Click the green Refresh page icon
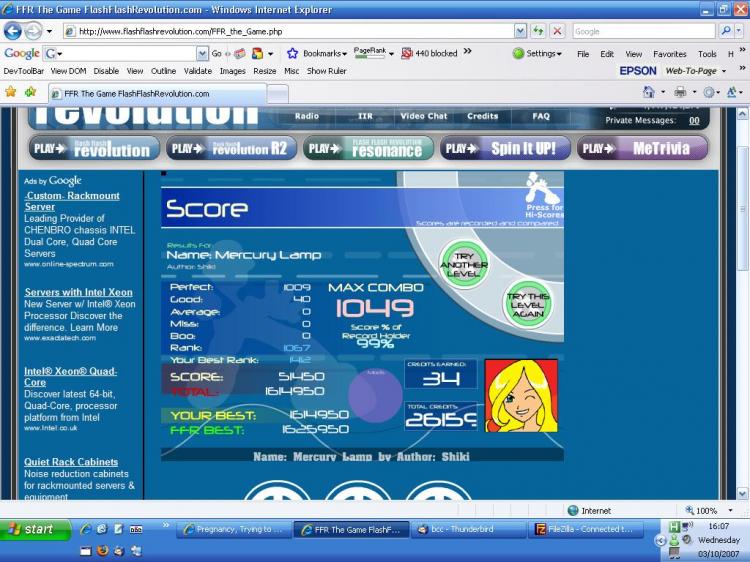The height and width of the screenshot is (562, 750). point(538,32)
